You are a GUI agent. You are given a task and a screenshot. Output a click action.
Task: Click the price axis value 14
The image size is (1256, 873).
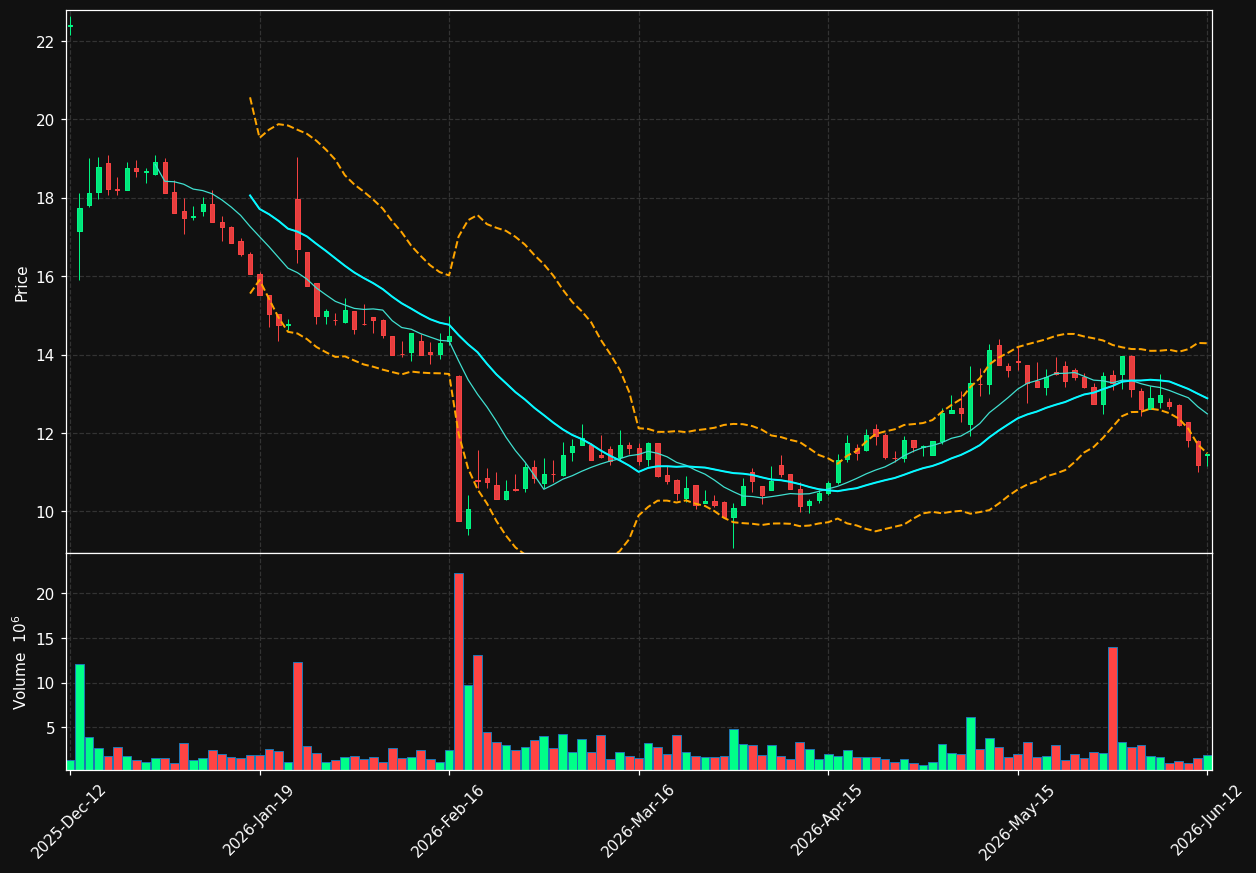coord(45,355)
